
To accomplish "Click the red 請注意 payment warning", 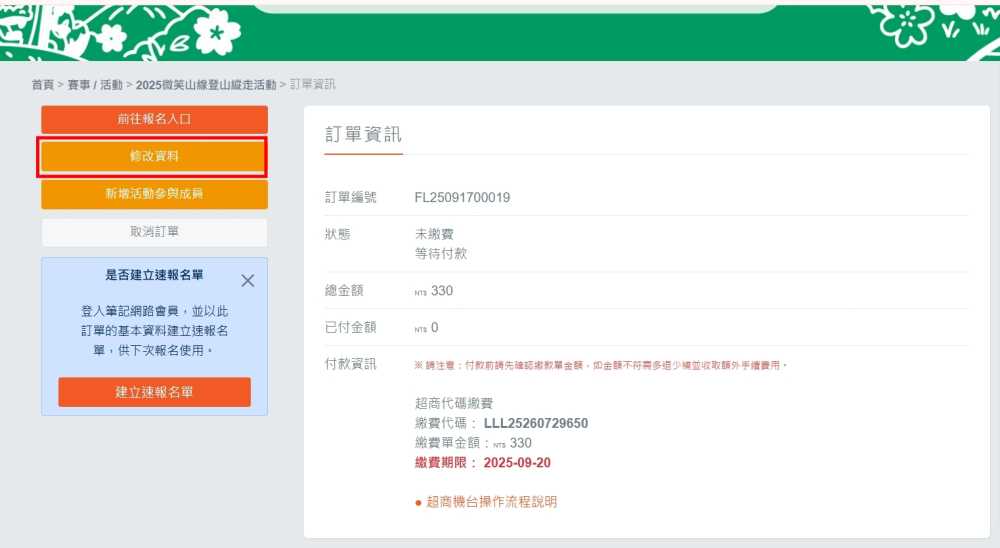I will click(601, 366).
